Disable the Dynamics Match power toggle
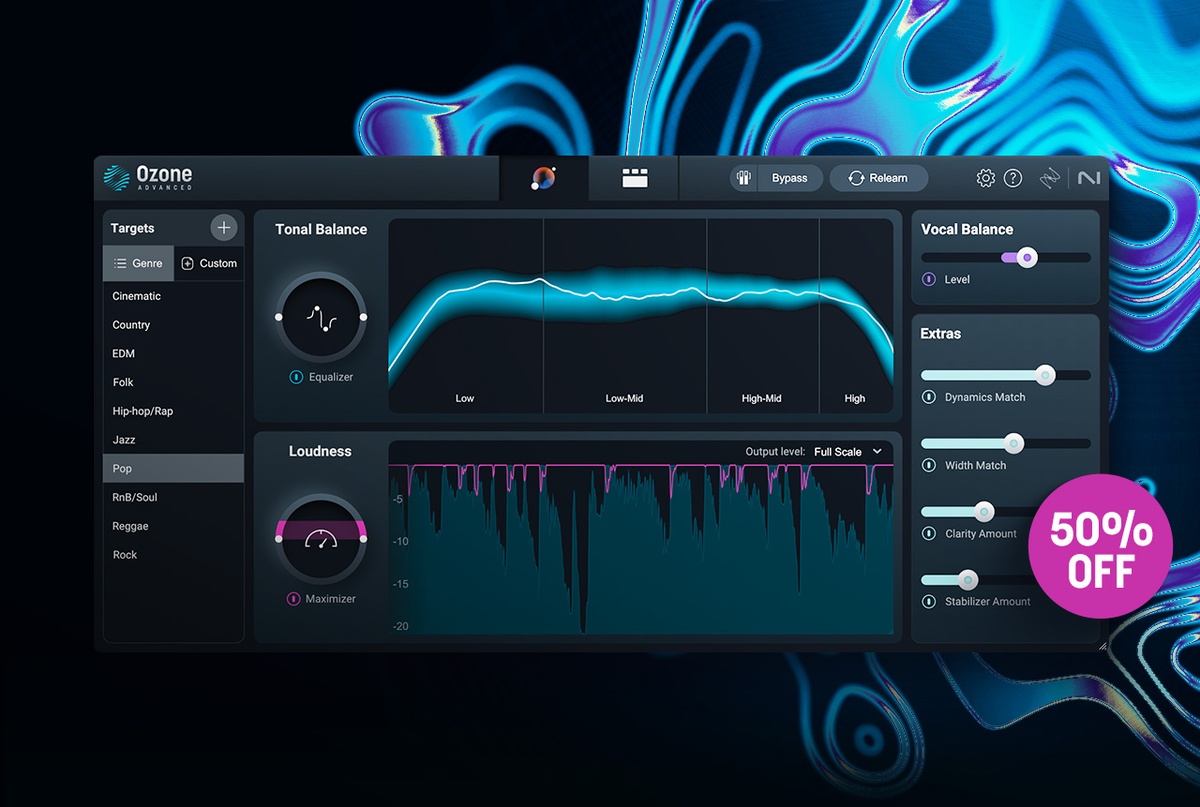Screen dimensions: 1200x807 929,397
